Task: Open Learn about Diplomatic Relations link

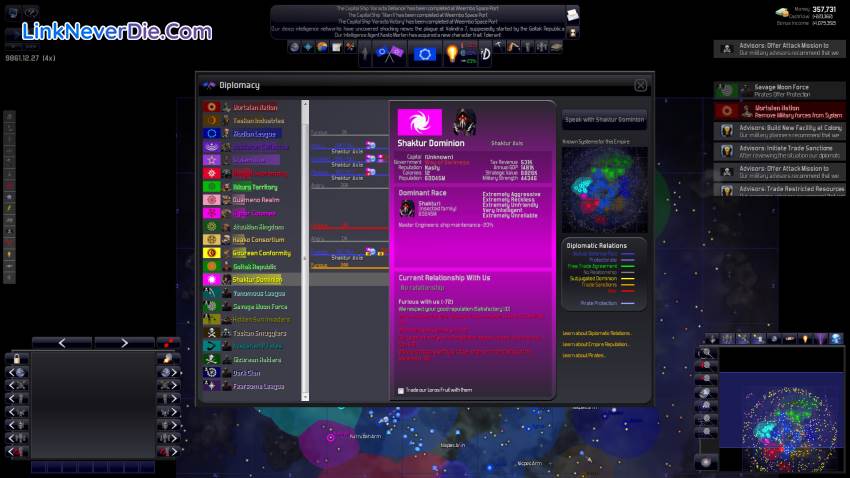Action: (596, 333)
